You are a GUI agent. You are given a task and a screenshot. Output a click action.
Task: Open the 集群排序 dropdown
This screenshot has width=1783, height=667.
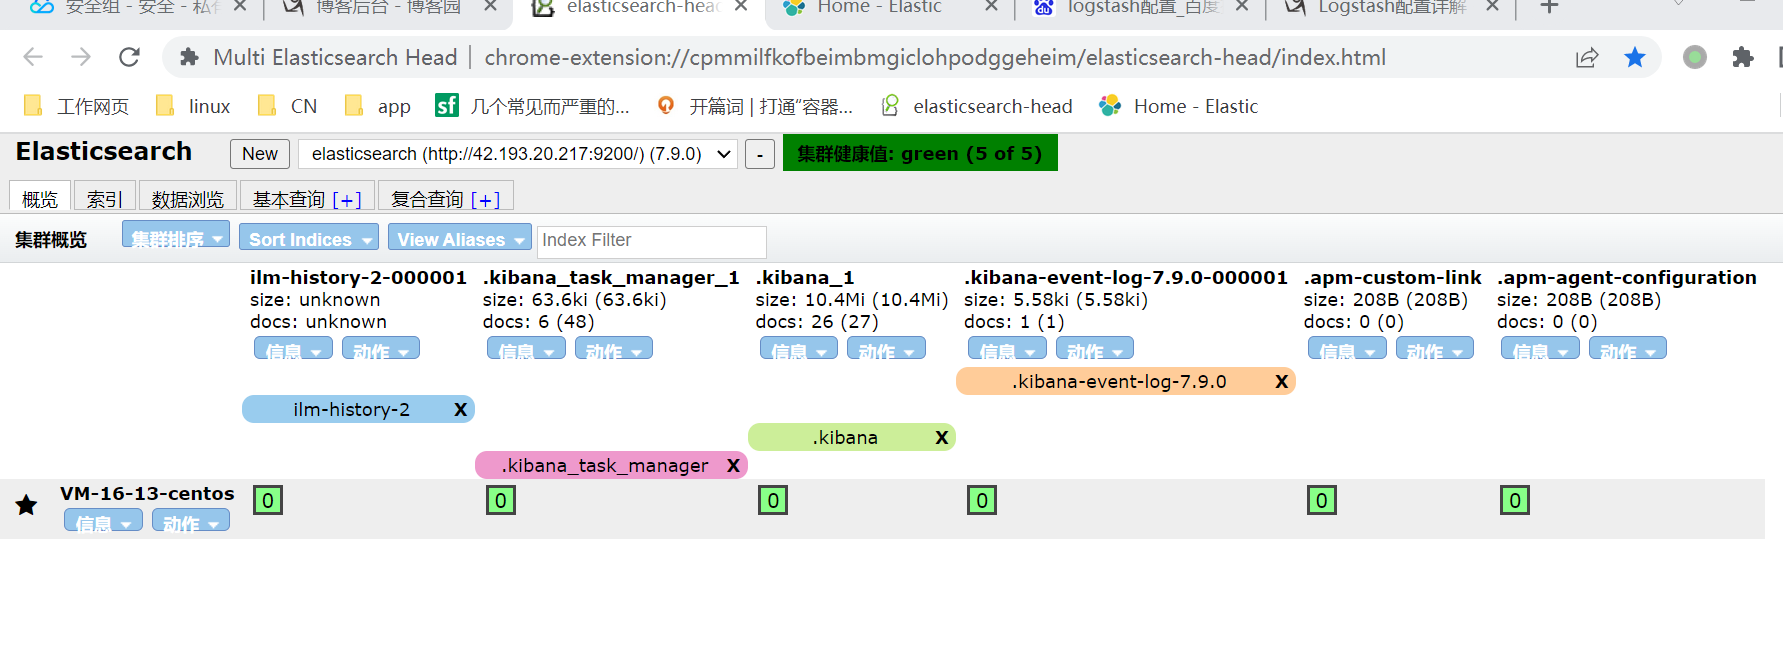click(176, 236)
